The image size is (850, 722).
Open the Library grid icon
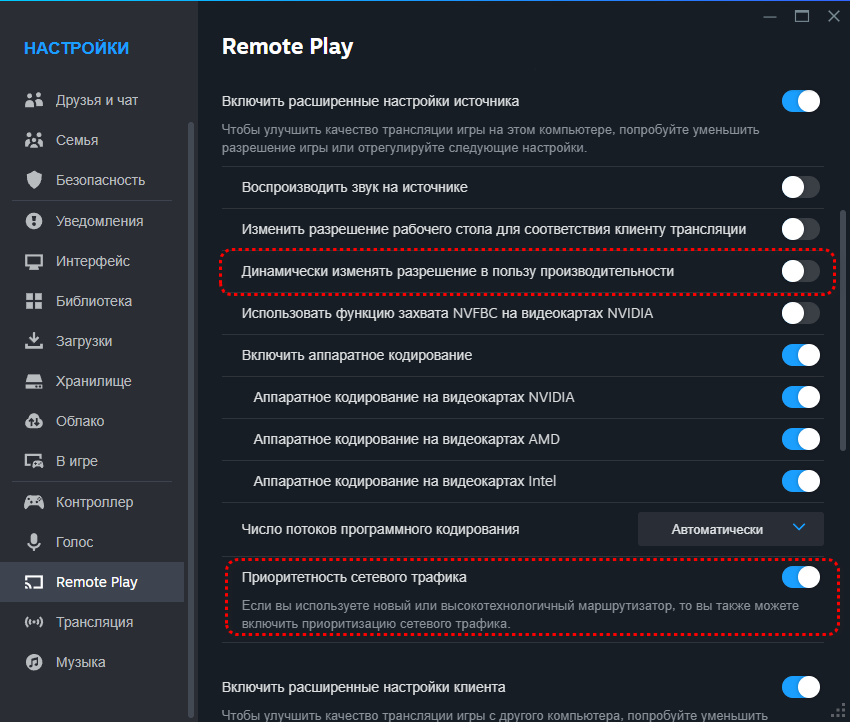pos(34,301)
